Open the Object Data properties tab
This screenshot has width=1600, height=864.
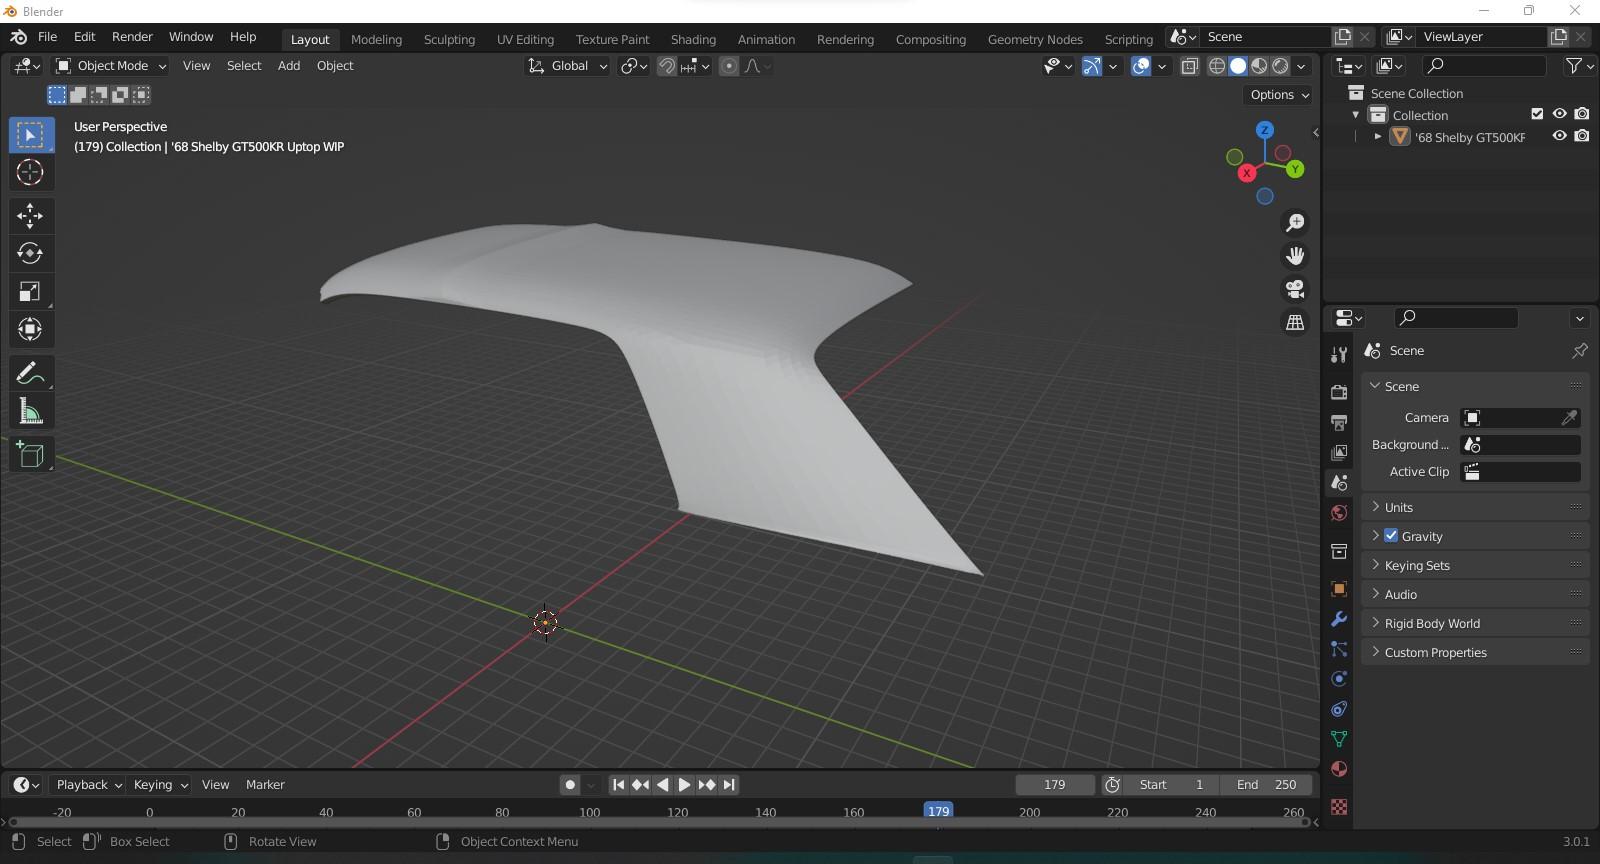click(1339, 739)
